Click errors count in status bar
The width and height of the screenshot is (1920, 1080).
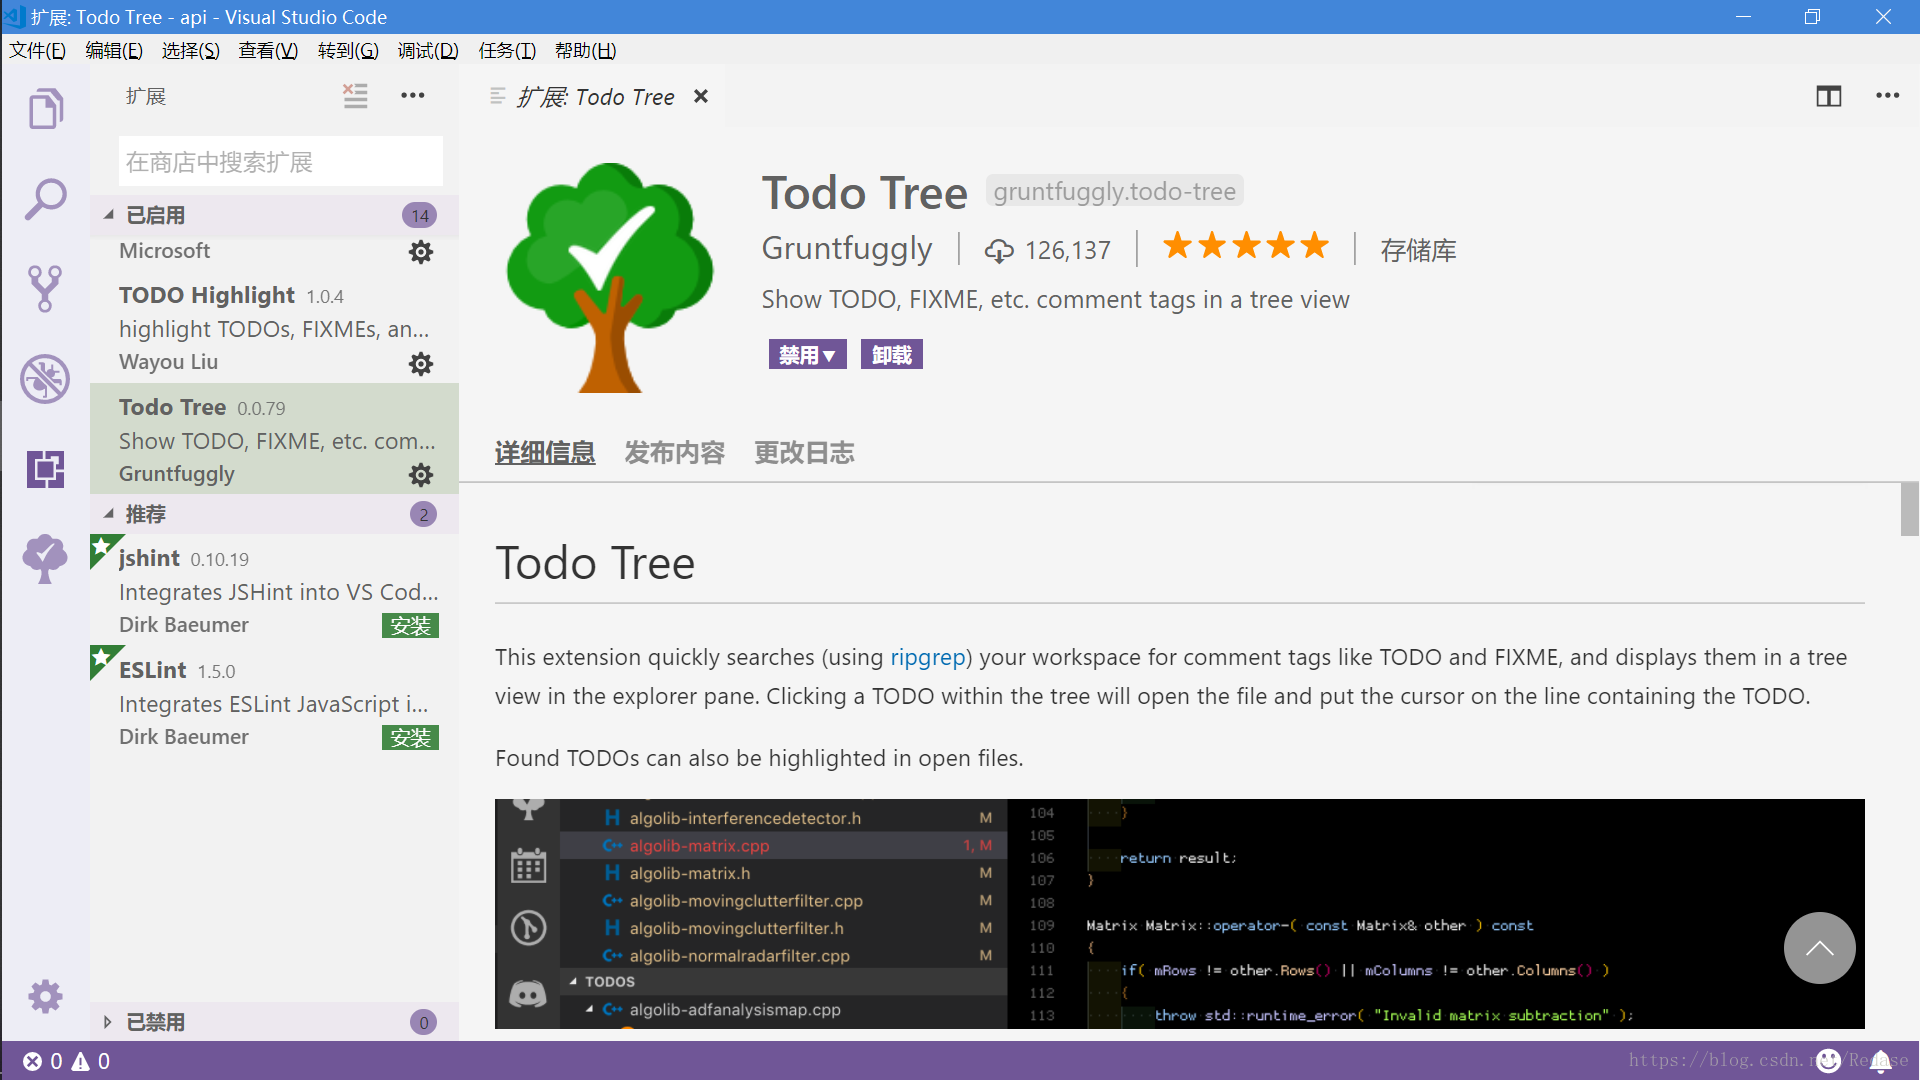pyautogui.click(x=43, y=1061)
